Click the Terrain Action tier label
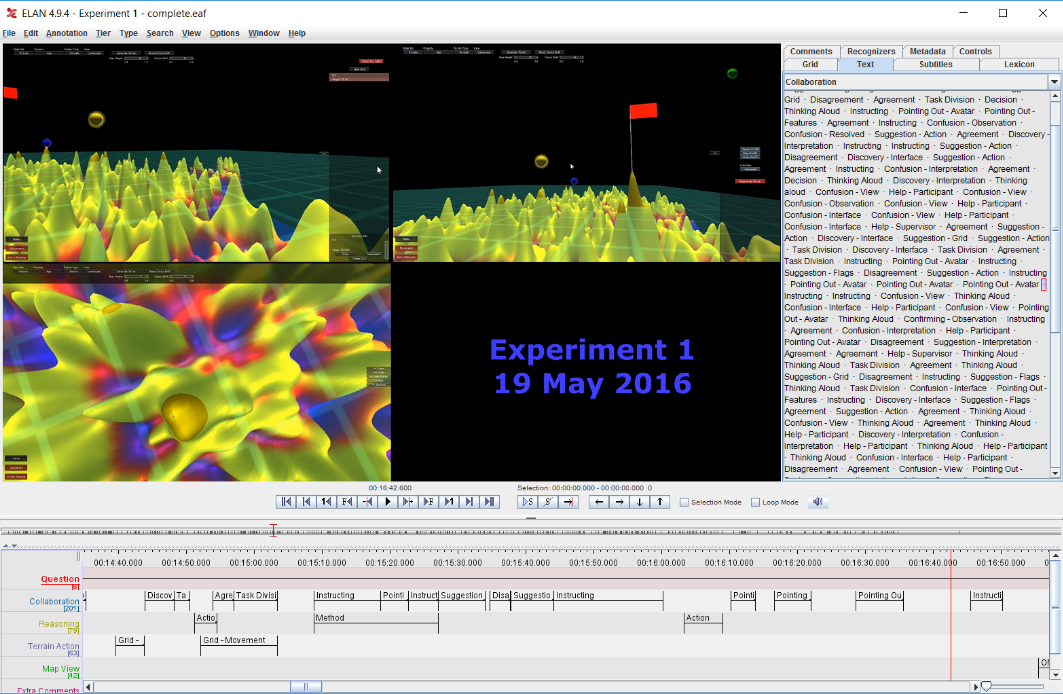 coord(54,647)
